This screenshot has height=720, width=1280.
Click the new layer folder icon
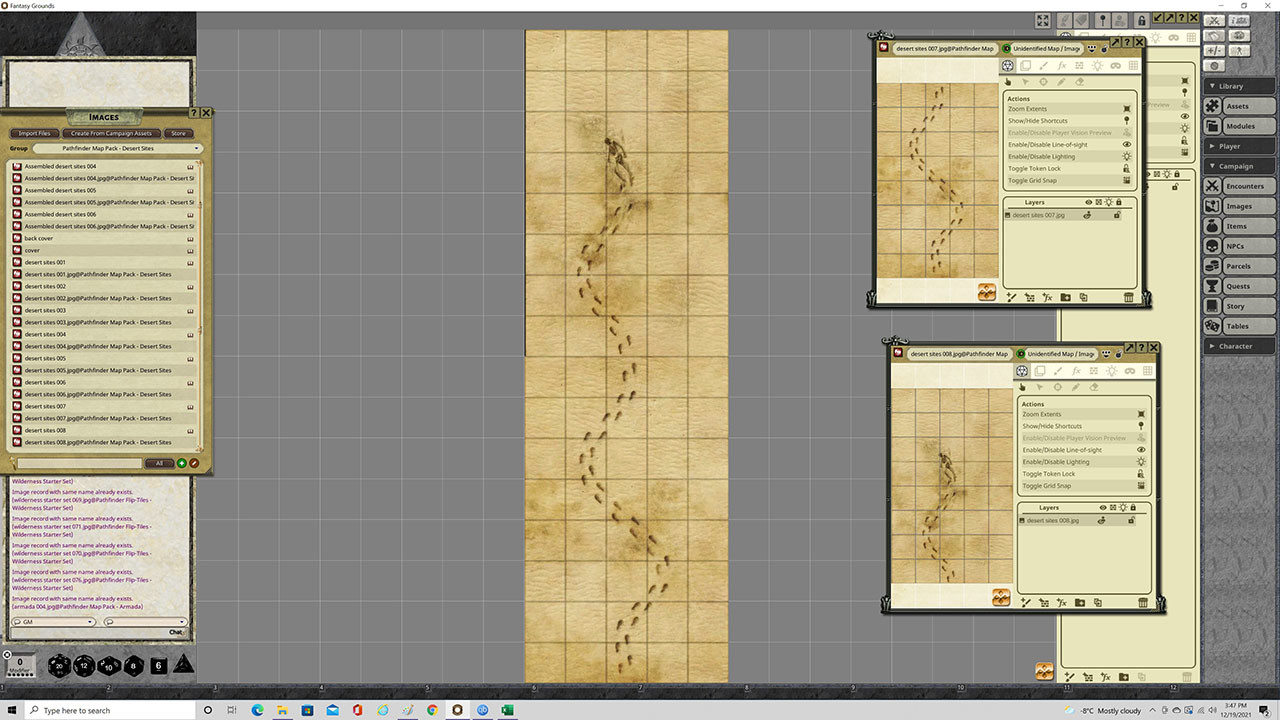pyautogui.click(x=1065, y=297)
